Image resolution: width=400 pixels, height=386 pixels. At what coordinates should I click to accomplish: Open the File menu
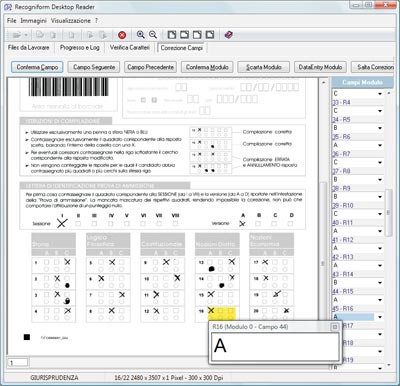point(11,21)
